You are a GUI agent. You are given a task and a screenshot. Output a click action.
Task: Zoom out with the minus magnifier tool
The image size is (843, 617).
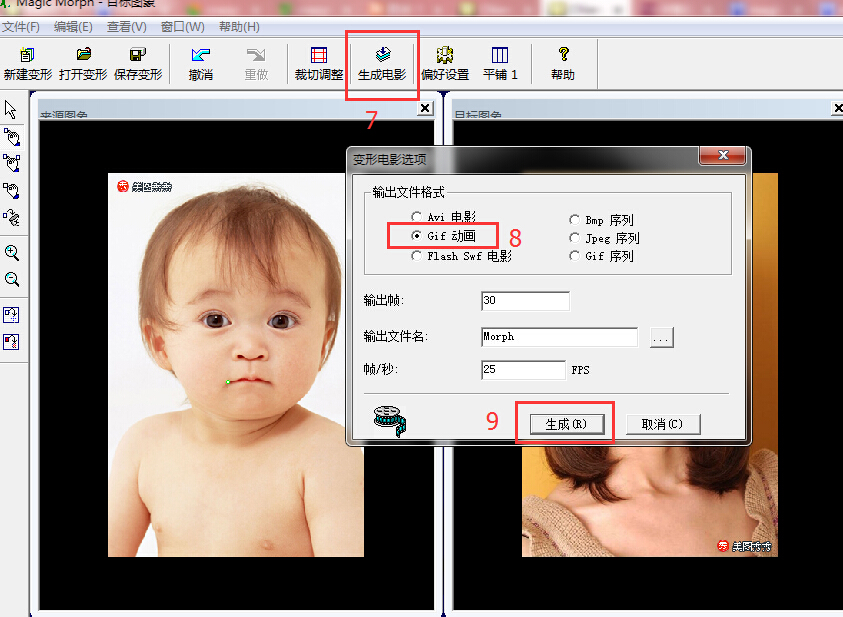[11, 279]
